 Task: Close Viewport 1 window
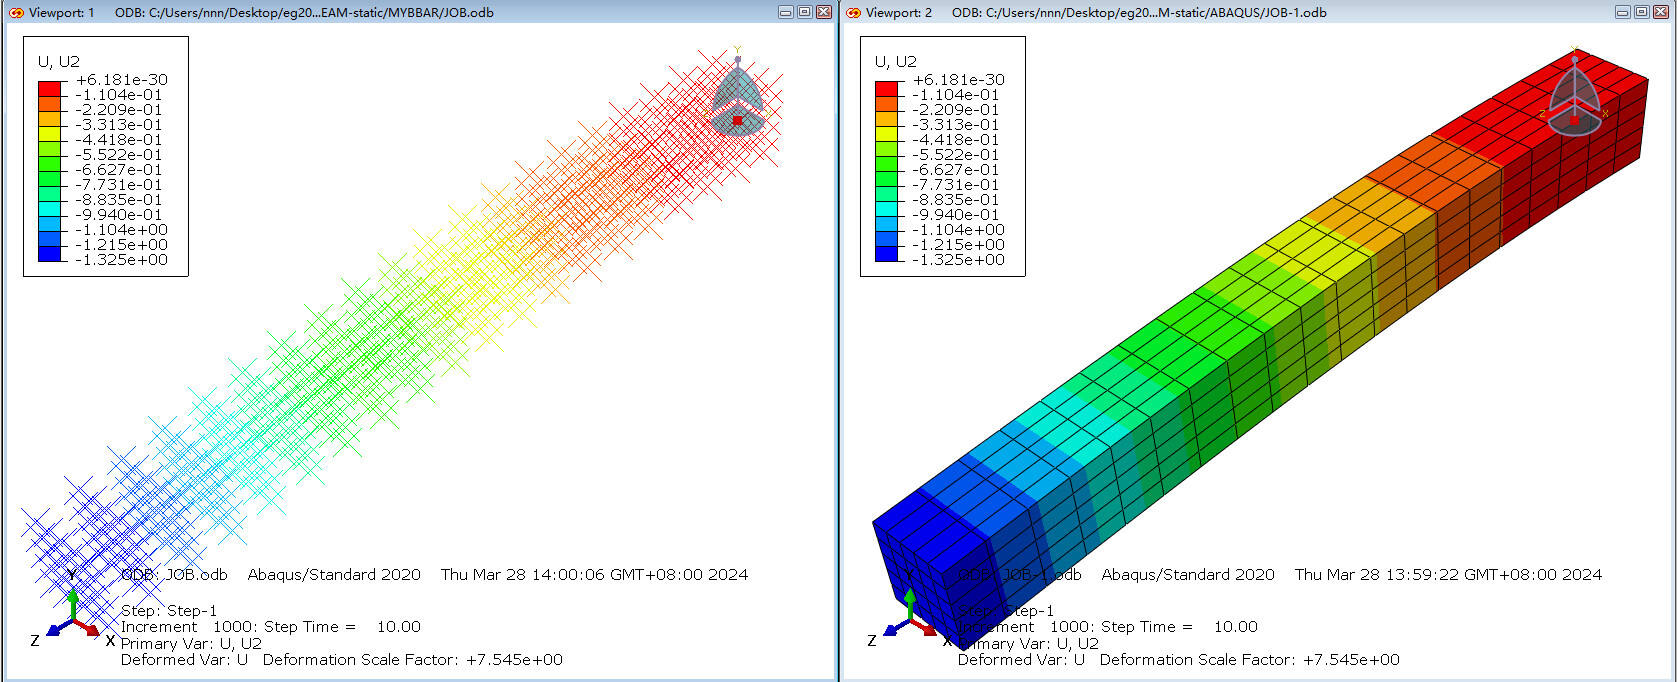[x=823, y=12]
